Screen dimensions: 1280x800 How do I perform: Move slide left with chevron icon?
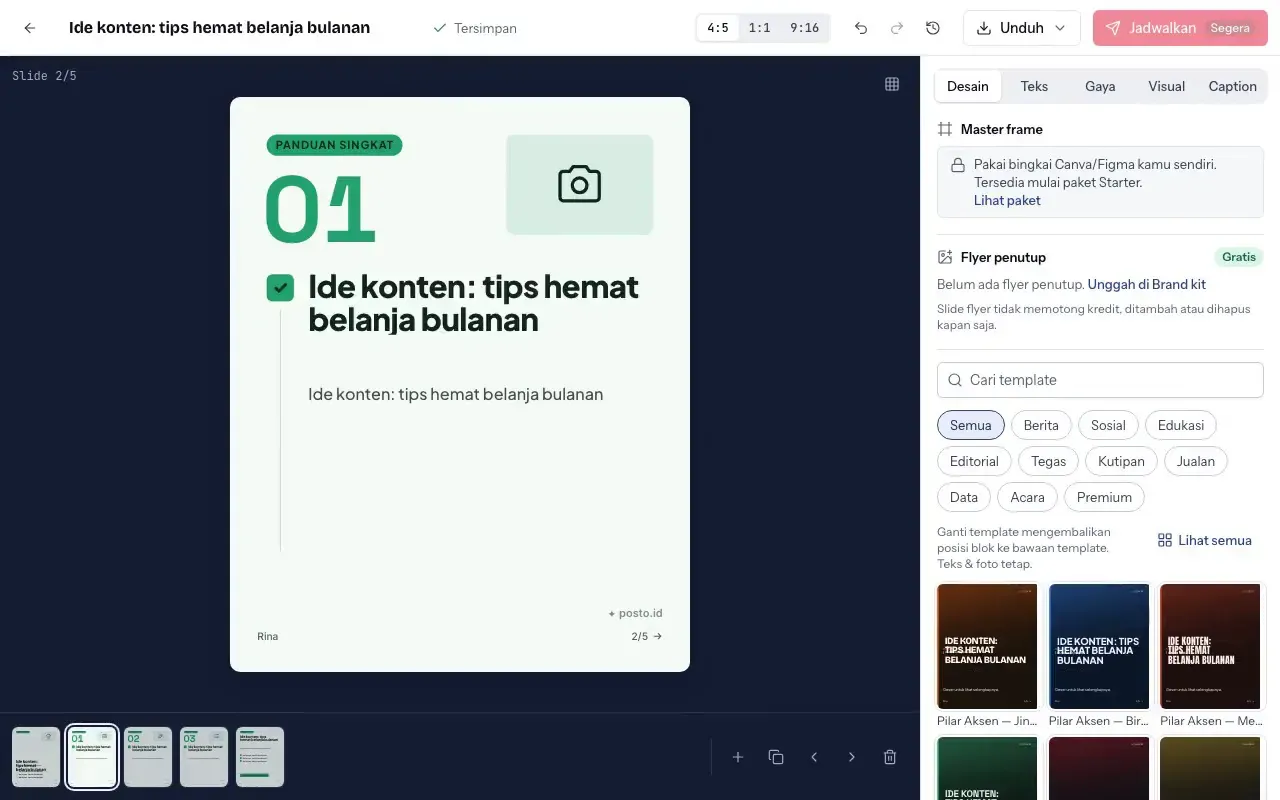(814, 757)
